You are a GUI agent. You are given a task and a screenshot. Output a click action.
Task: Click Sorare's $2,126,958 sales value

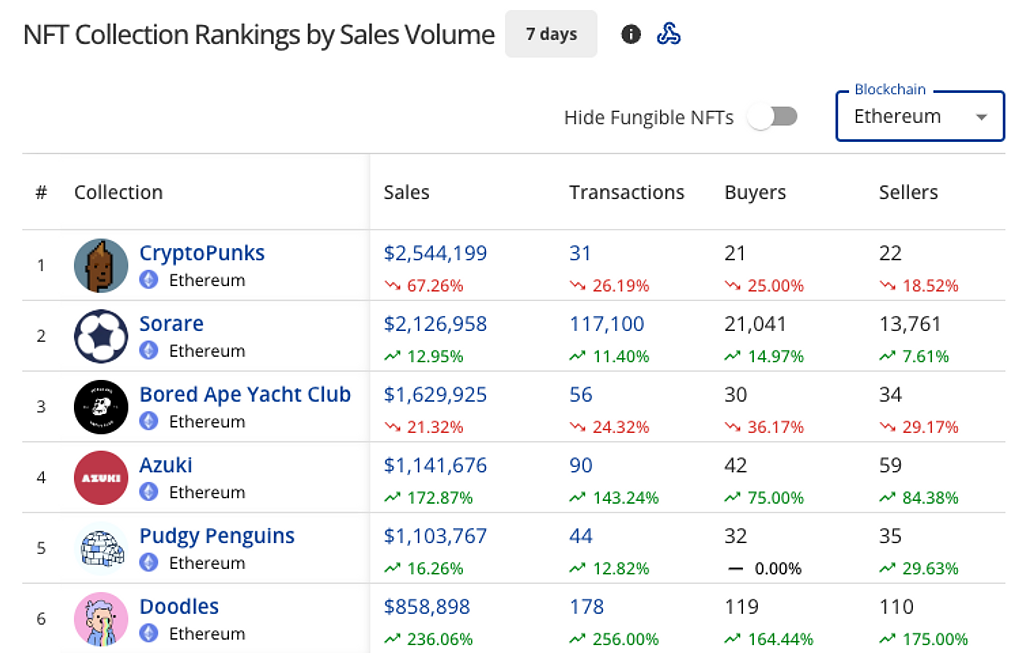pyautogui.click(x=435, y=324)
